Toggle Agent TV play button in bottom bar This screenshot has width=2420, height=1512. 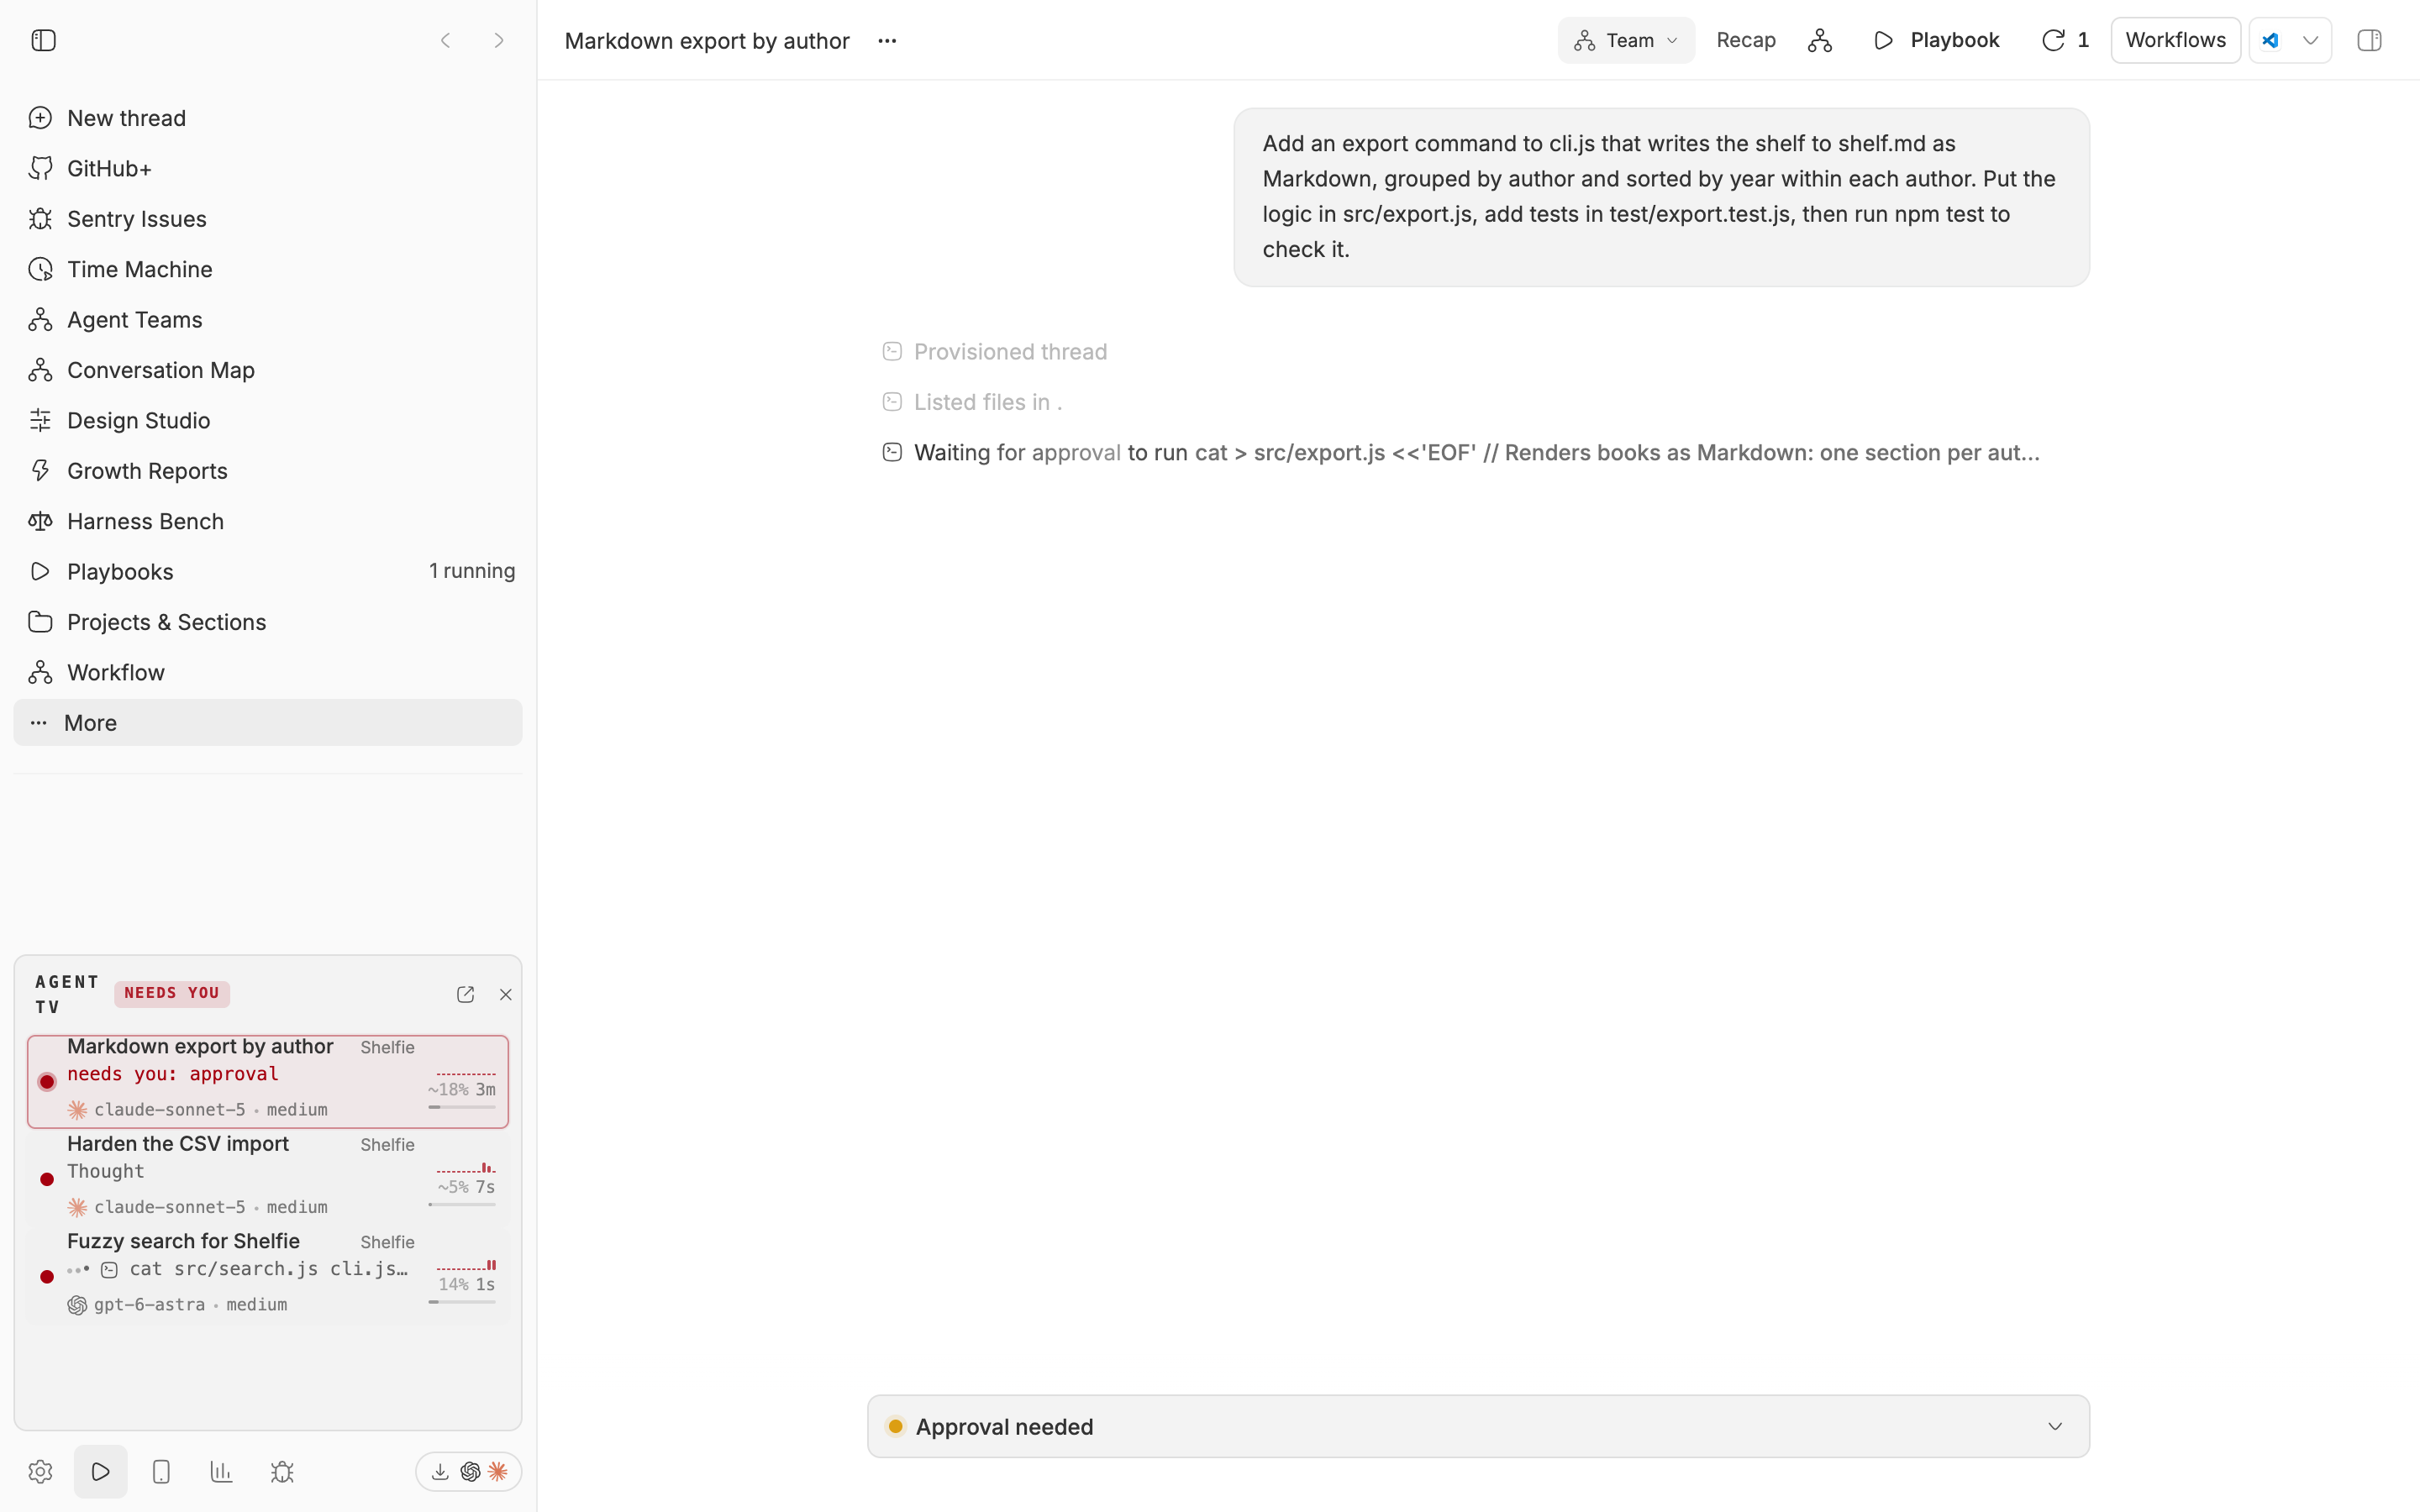[x=100, y=1471]
